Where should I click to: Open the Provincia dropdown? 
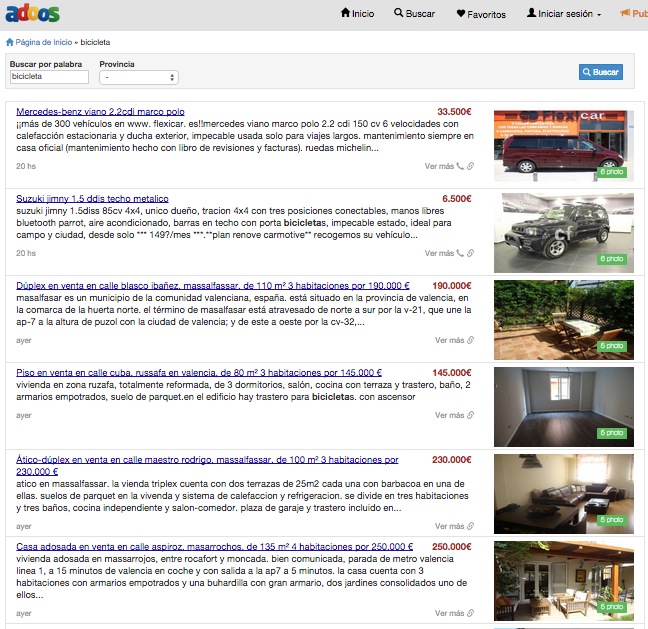click(139, 77)
